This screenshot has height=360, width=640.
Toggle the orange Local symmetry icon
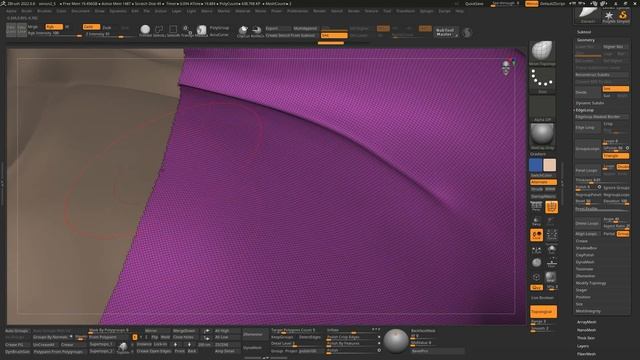coord(536,235)
